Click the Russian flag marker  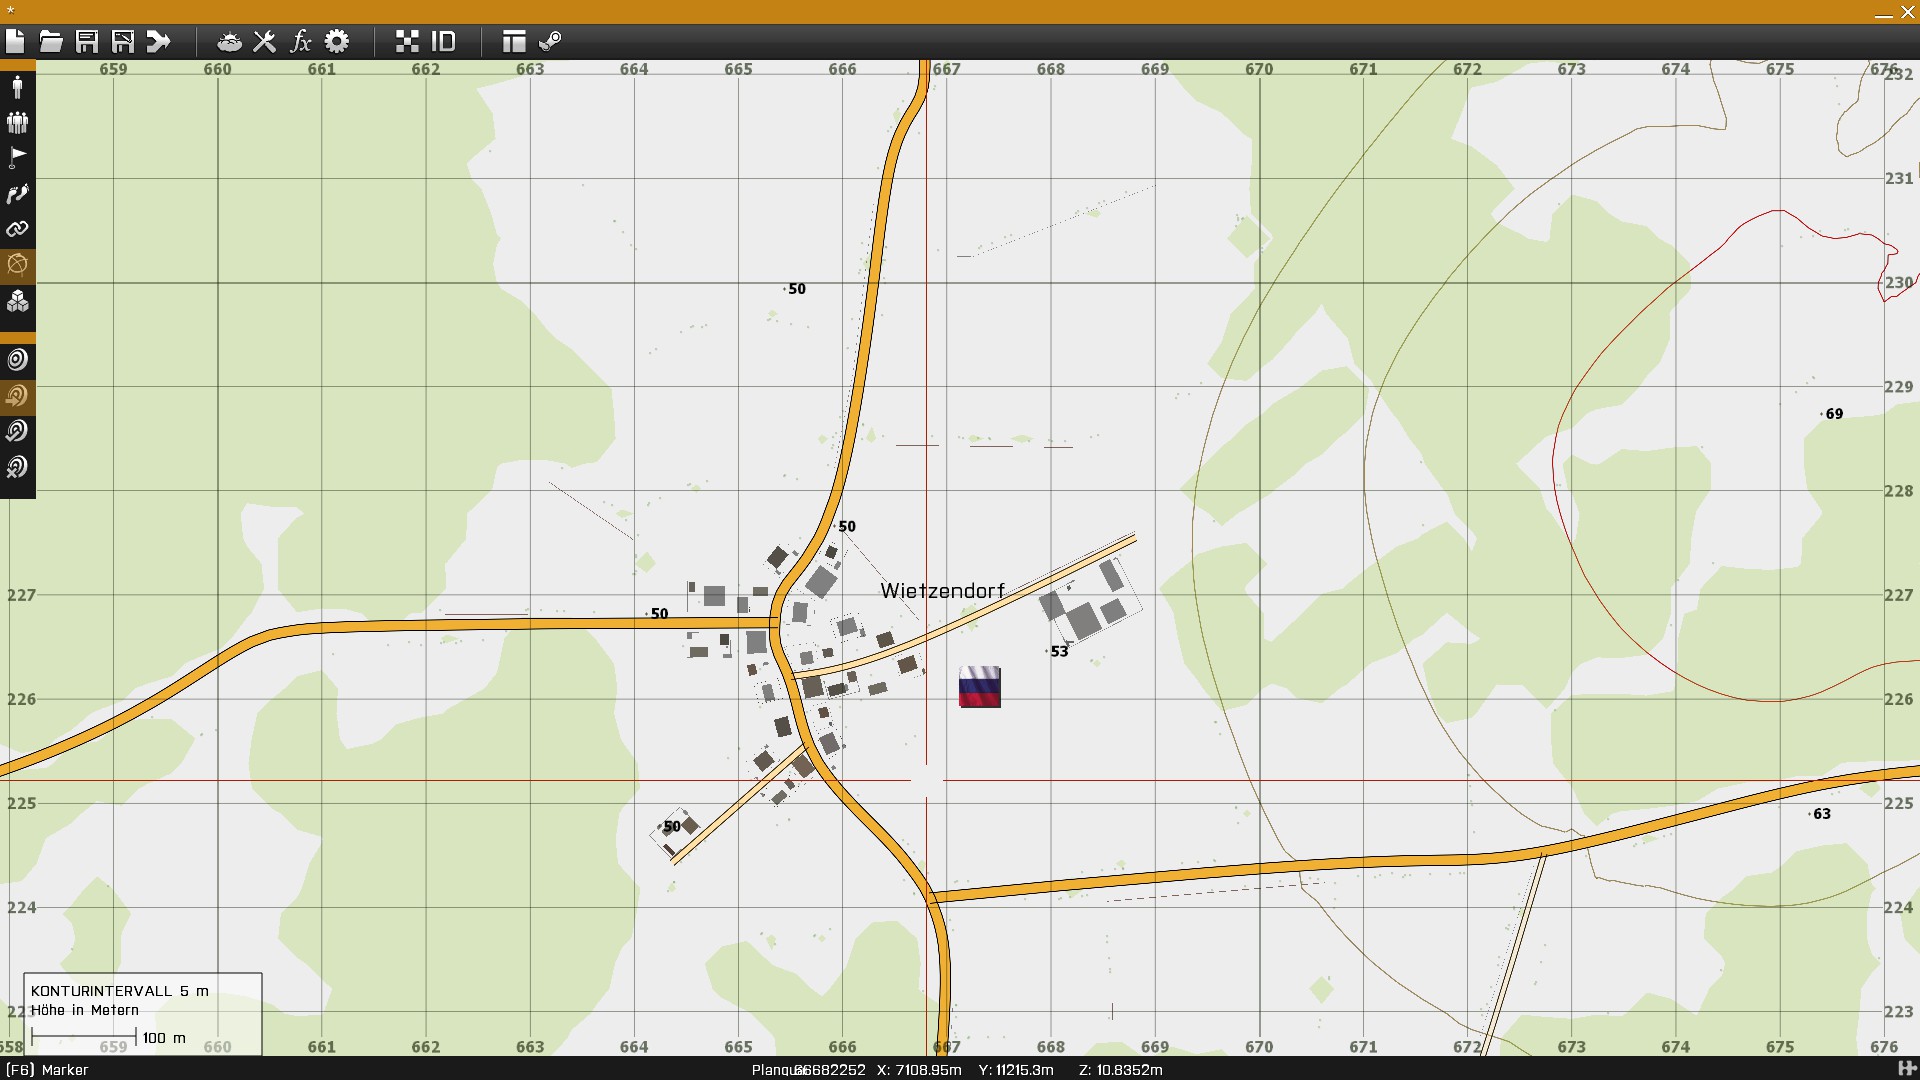tap(979, 686)
